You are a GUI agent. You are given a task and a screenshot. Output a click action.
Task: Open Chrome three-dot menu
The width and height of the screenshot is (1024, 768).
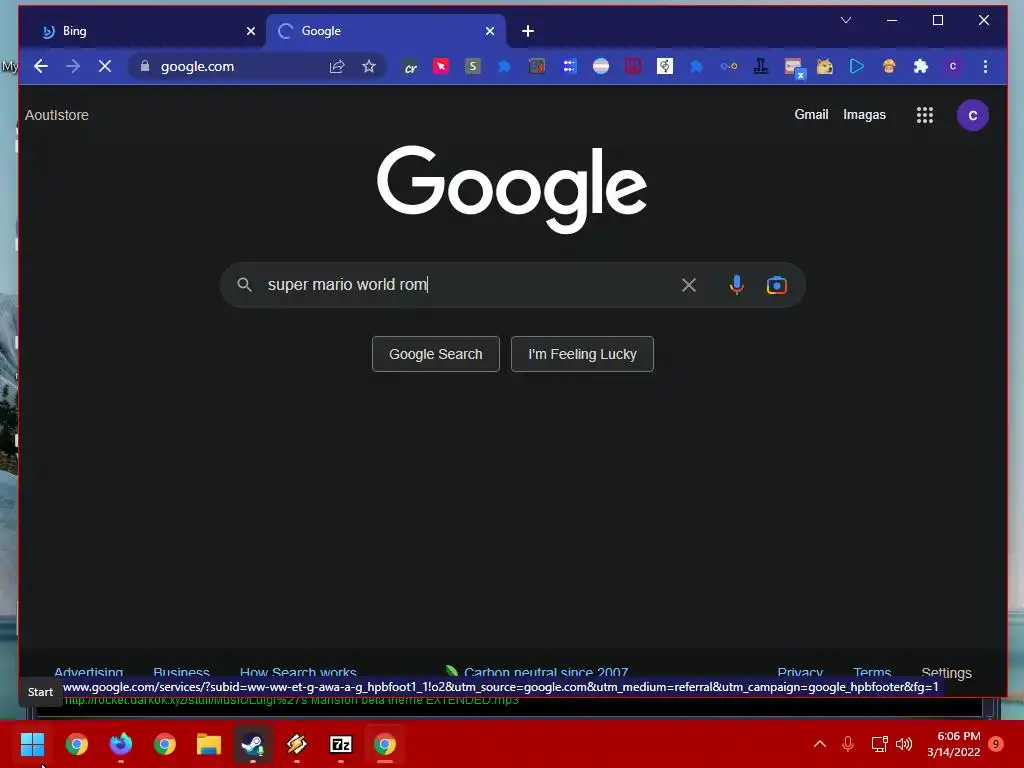tap(985, 66)
